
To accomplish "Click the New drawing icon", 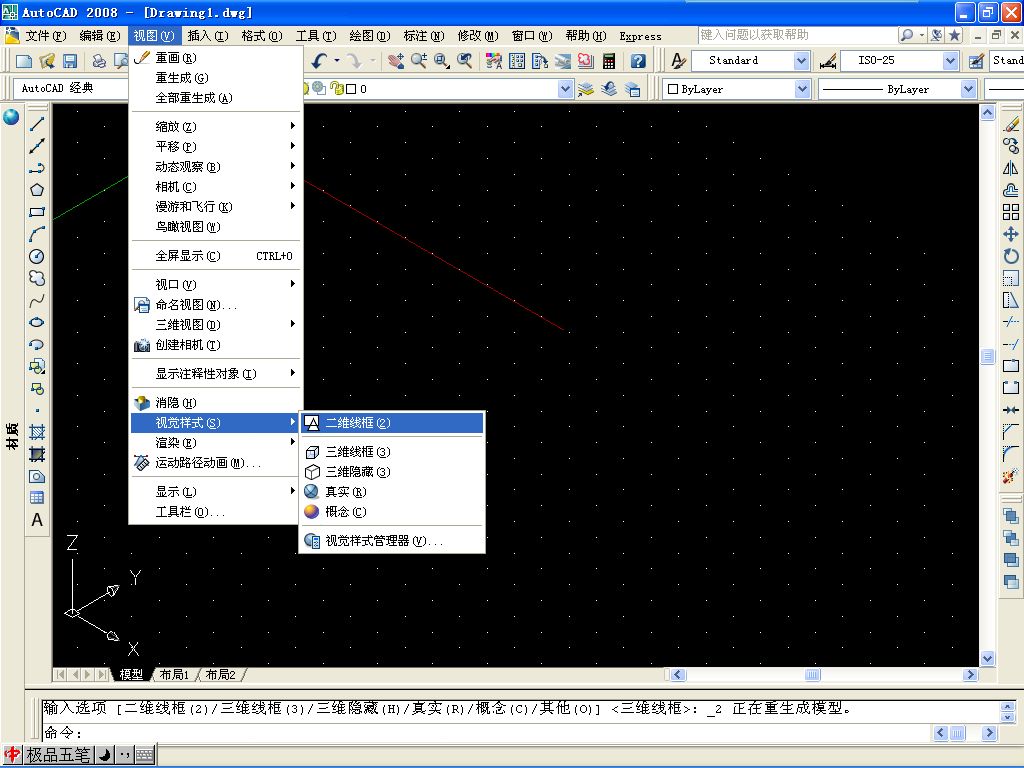I will tap(24, 61).
